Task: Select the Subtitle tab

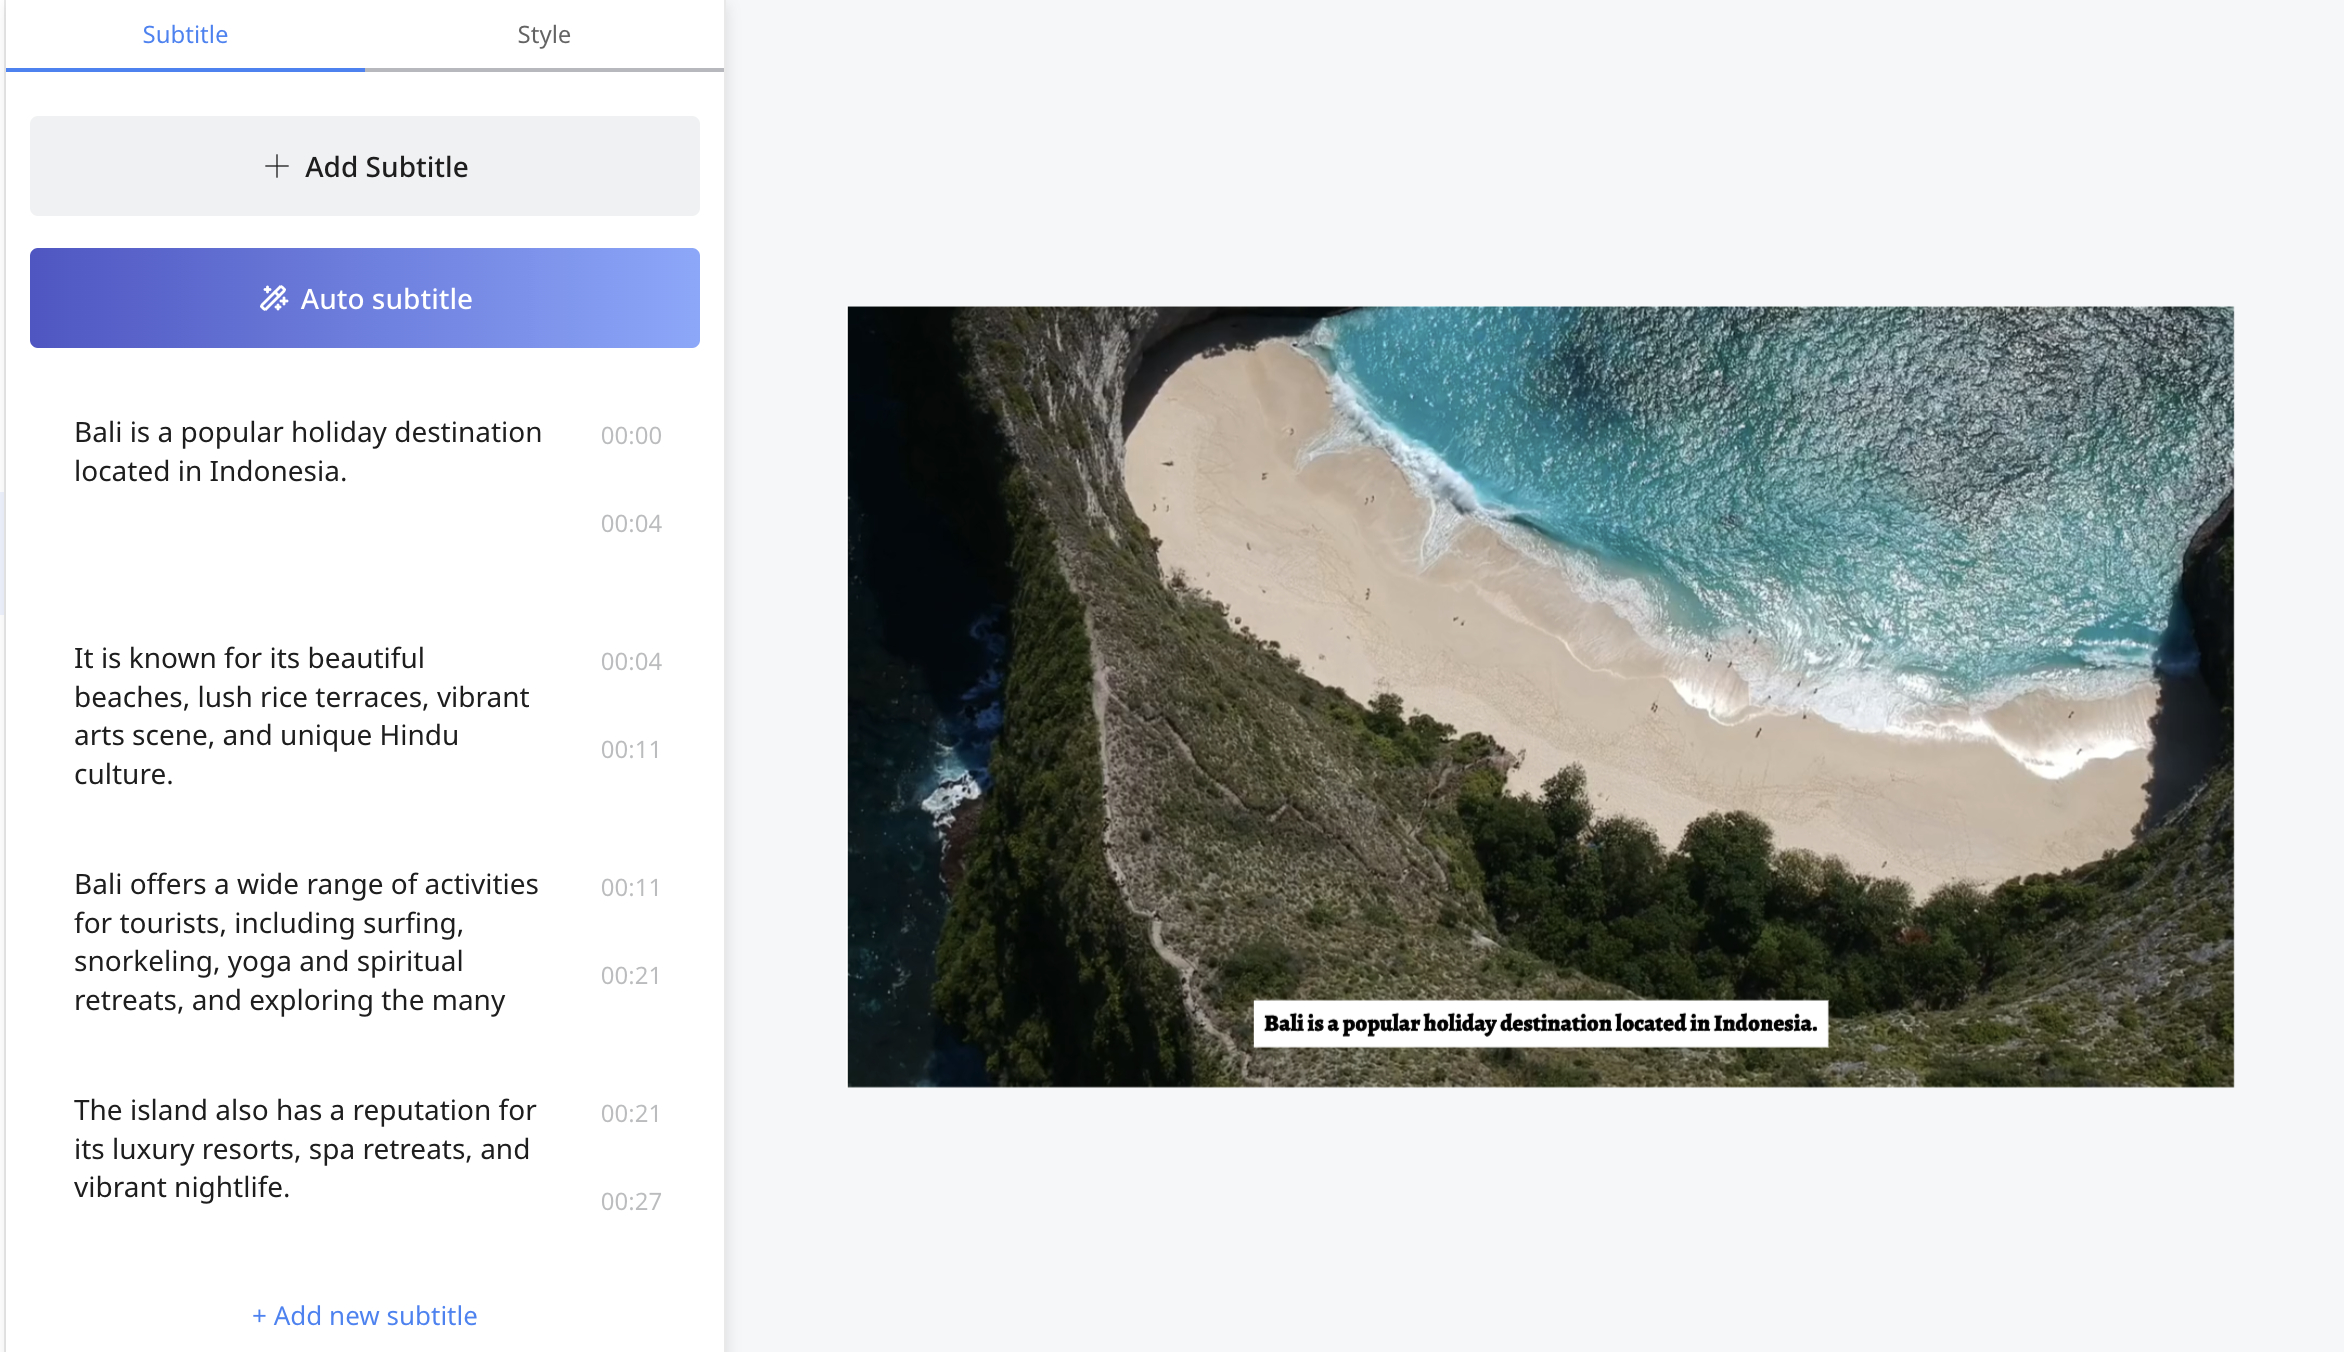Action: click(185, 35)
